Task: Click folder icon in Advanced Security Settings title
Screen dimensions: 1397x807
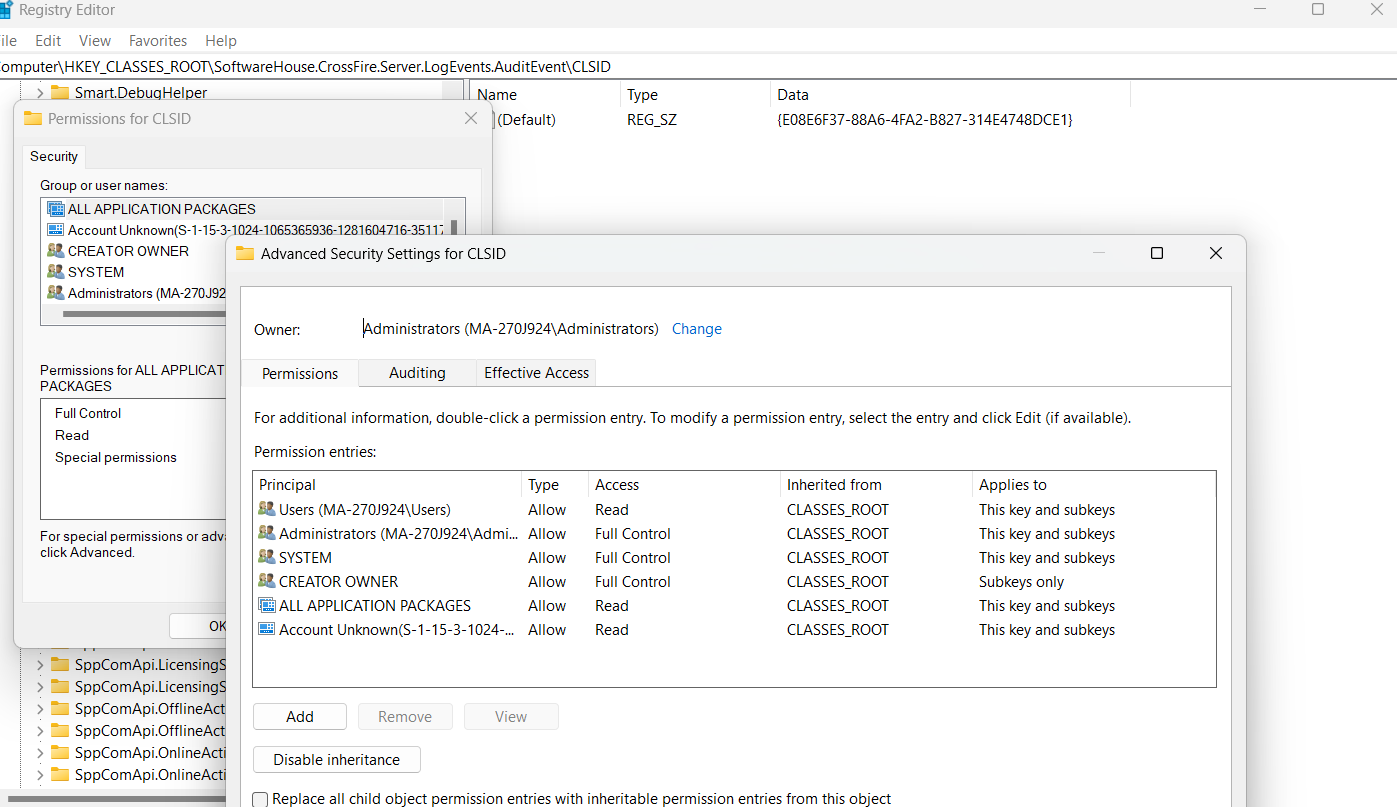Action: [245, 254]
